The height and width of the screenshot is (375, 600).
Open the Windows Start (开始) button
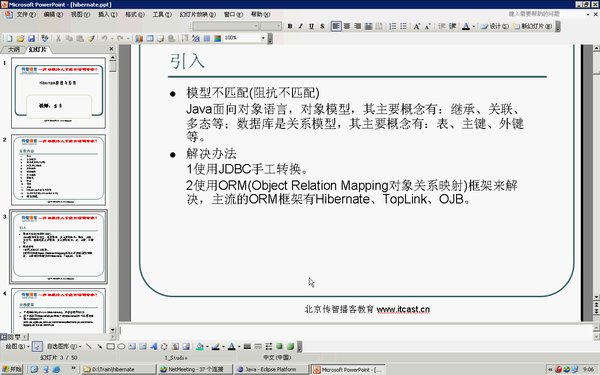point(12,369)
